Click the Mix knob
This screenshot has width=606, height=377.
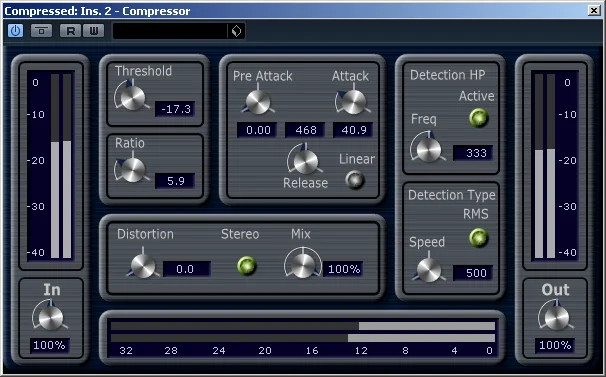coord(303,266)
